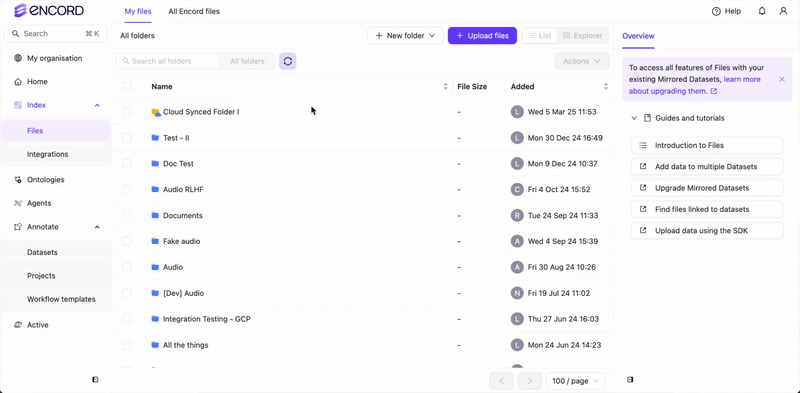Viewport: 800px width, 393px height.
Task: Open the All folders search scope selector
Action: click(x=247, y=61)
